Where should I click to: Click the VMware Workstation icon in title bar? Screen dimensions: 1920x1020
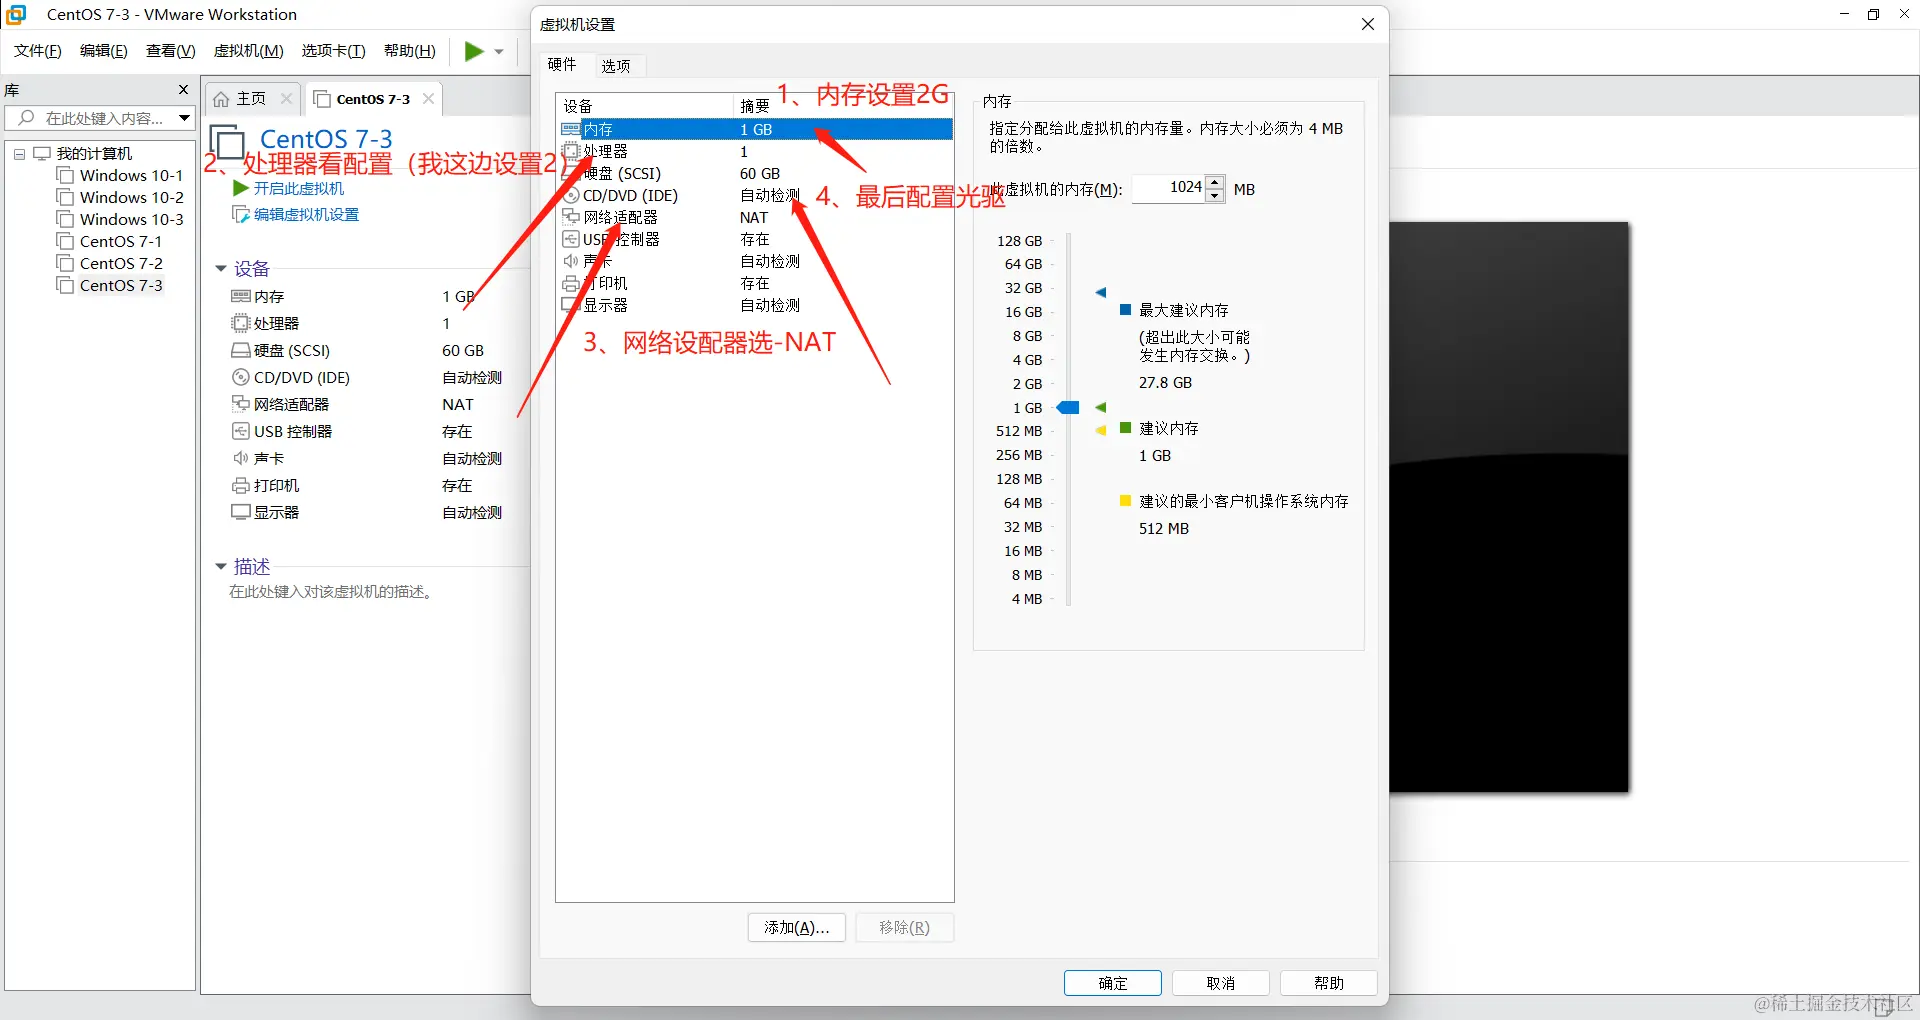(16, 14)
